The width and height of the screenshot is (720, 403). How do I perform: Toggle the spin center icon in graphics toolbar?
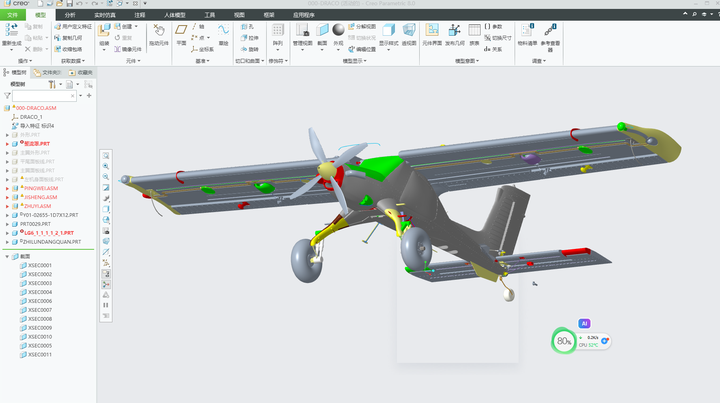click(x=106, y=285)
